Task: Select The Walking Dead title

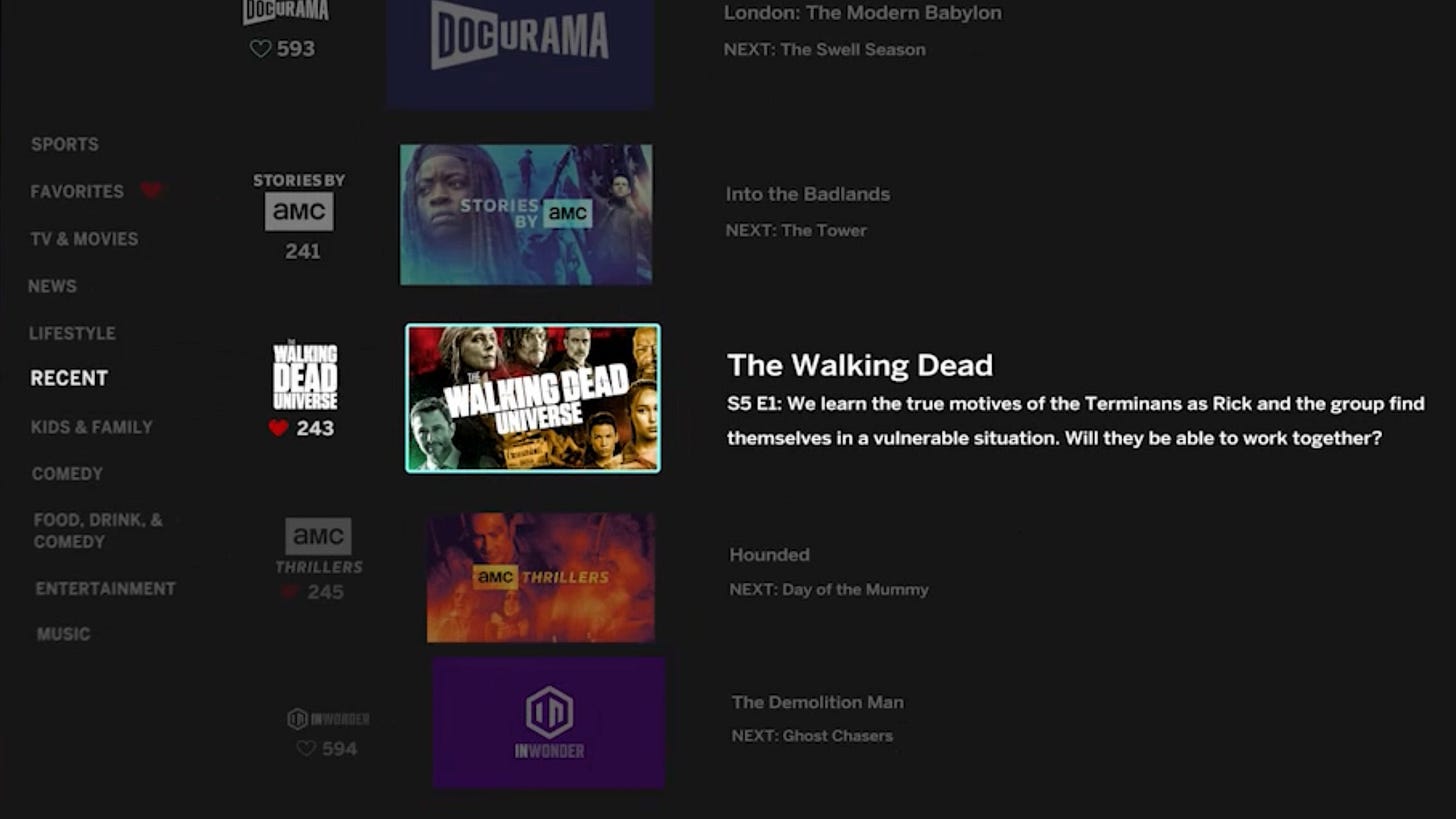Action: [860, 365]
